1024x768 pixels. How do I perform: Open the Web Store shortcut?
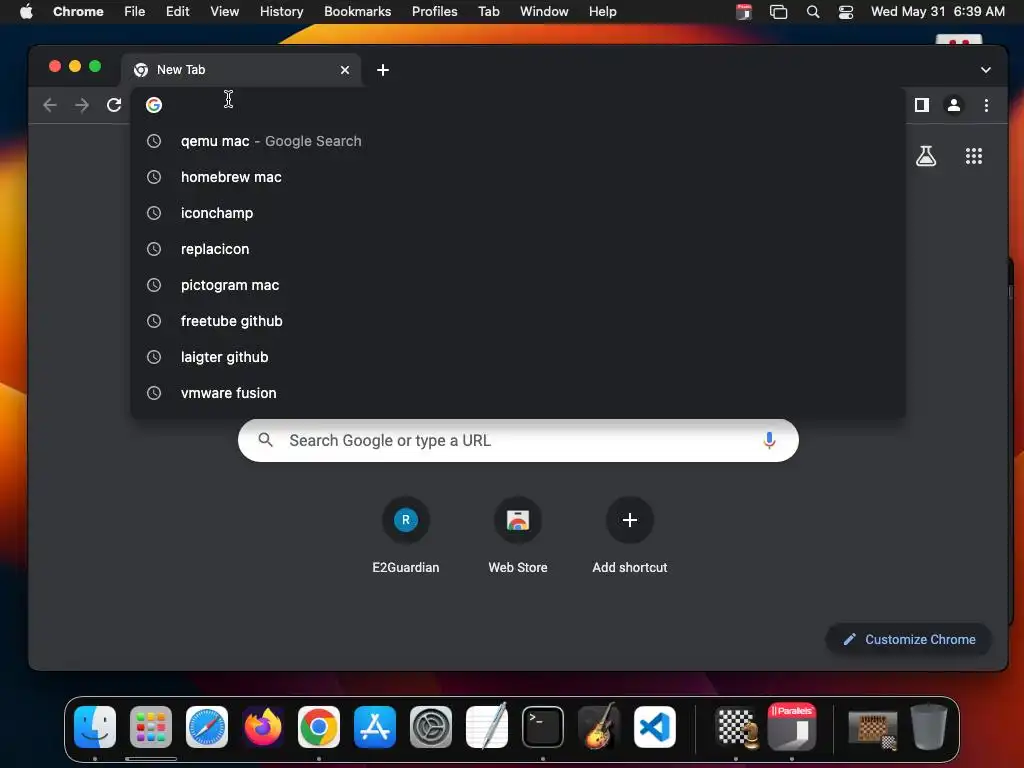[518, 536]
